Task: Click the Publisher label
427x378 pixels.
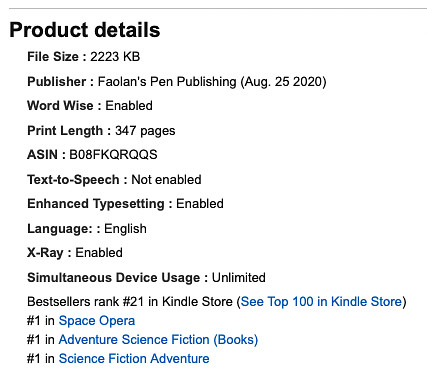Action: click(x=57, y=81)
